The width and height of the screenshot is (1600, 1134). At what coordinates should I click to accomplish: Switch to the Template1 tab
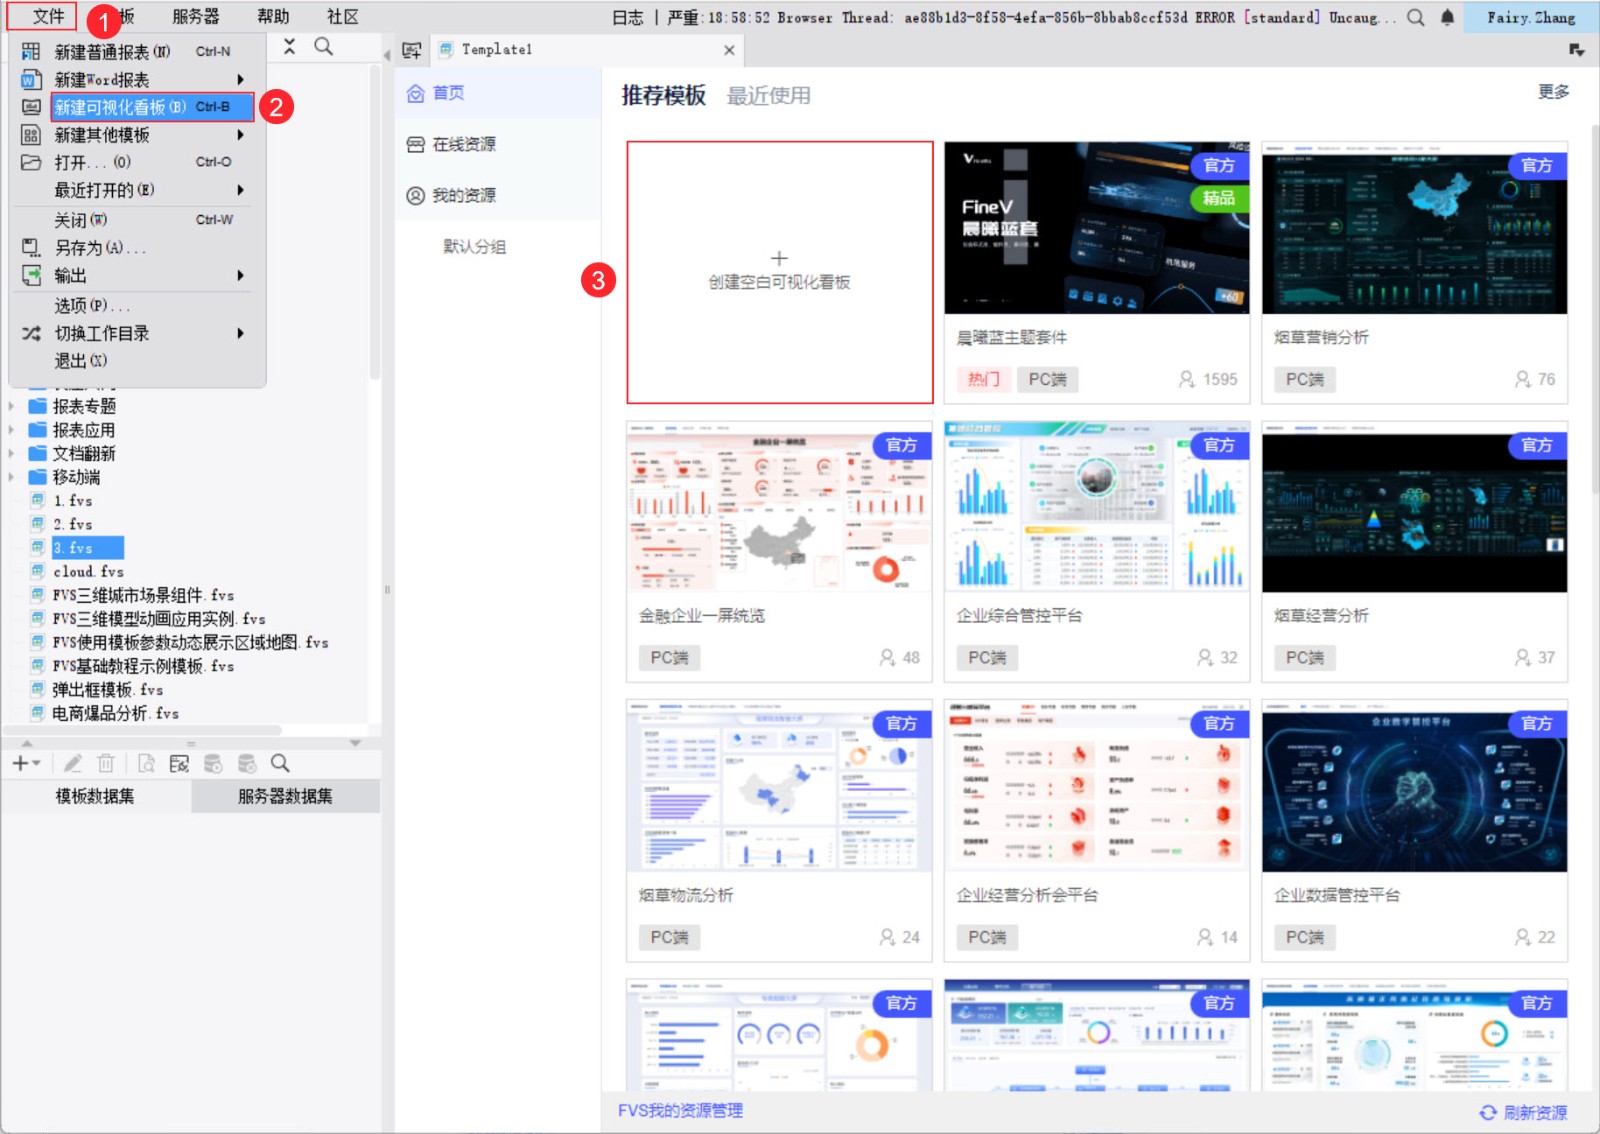[x=585, y=50]
